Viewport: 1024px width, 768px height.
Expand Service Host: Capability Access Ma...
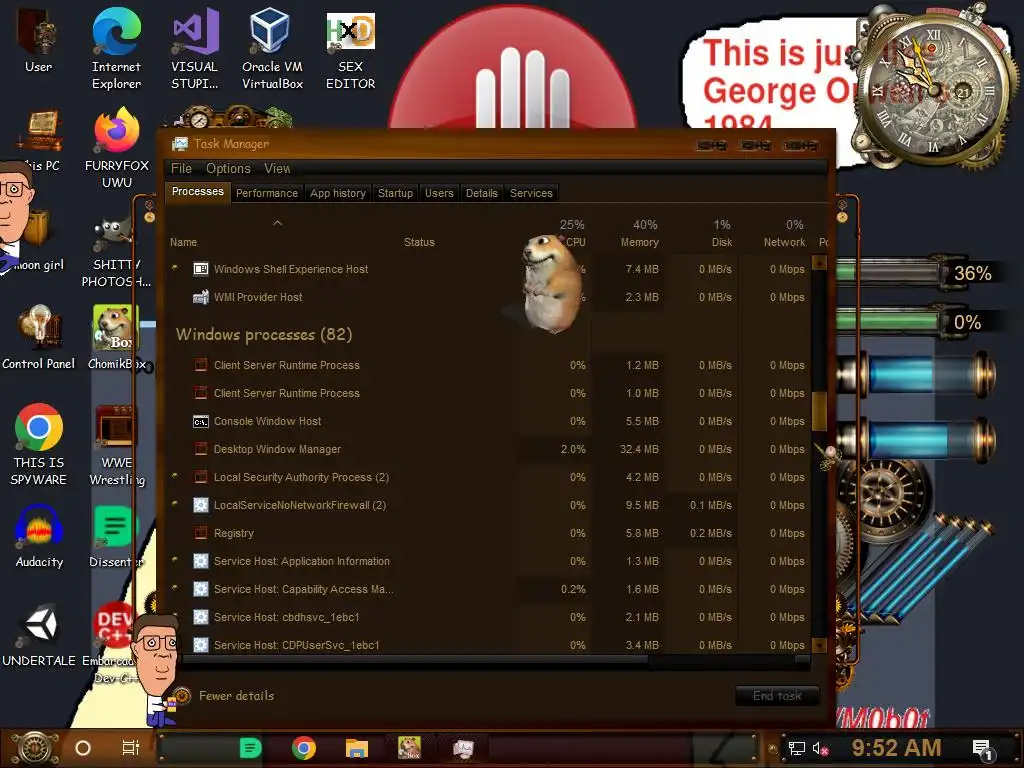[x=175, y=588]
